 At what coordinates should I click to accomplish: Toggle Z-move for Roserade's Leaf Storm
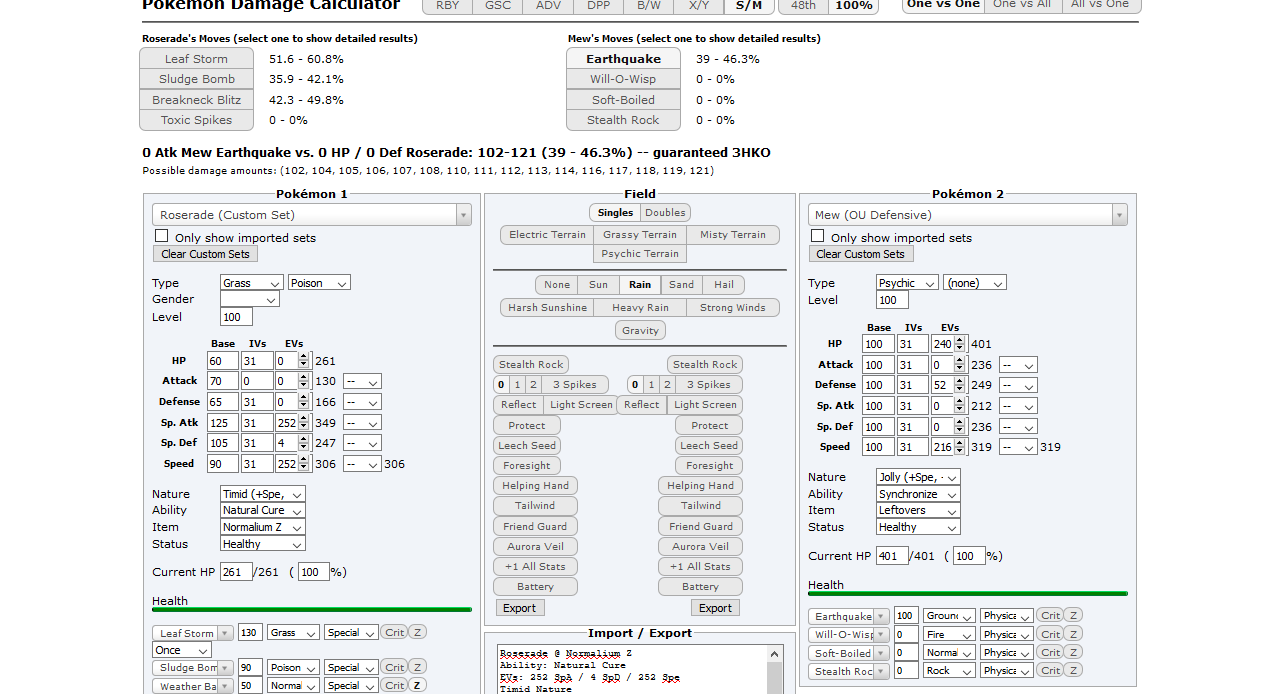(x=418, y=633)
